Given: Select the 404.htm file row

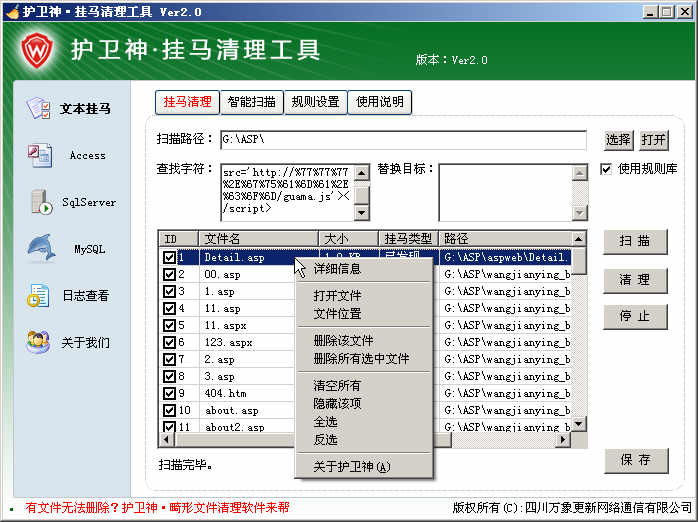Looking at the screenshot, I should (x=365, y=393).
